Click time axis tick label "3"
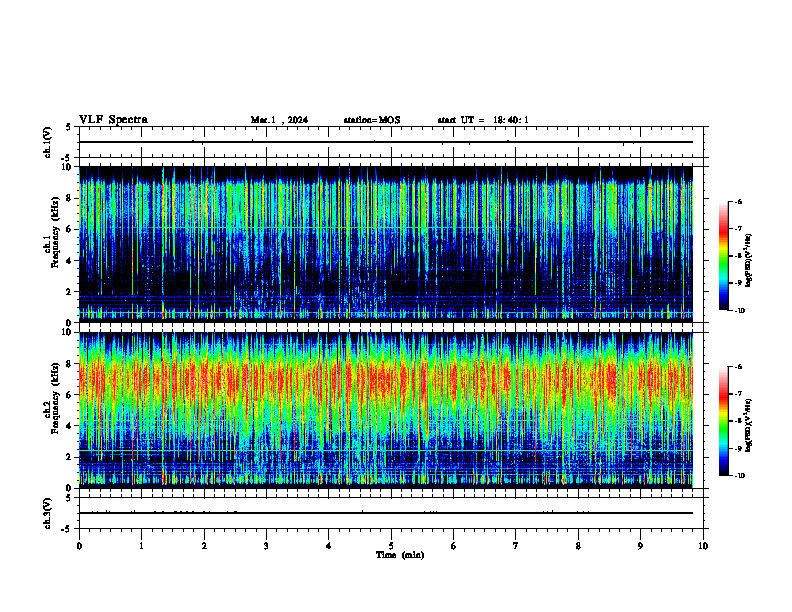The width and height of the screenshot is (792, 612). click(267, 546)
